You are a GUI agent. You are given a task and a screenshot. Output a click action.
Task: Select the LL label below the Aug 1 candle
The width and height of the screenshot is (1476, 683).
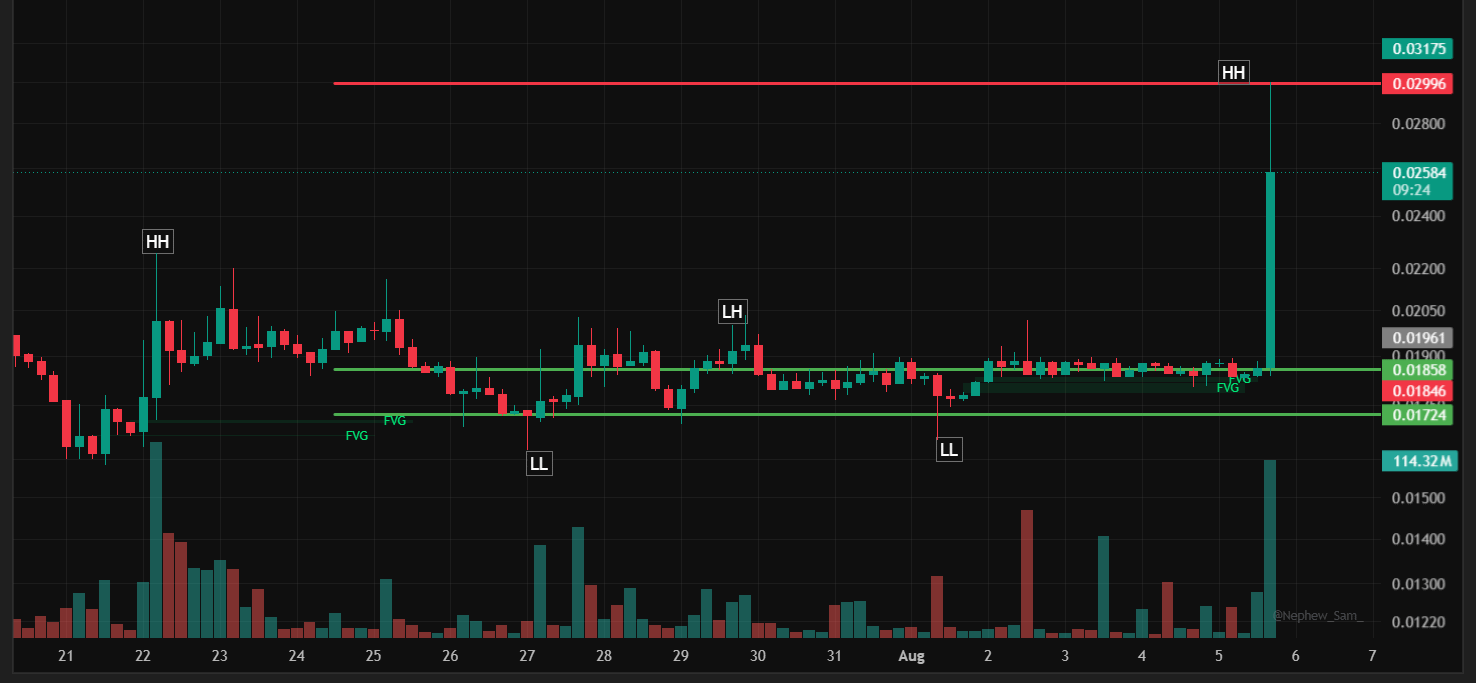(x=948, y=450)
